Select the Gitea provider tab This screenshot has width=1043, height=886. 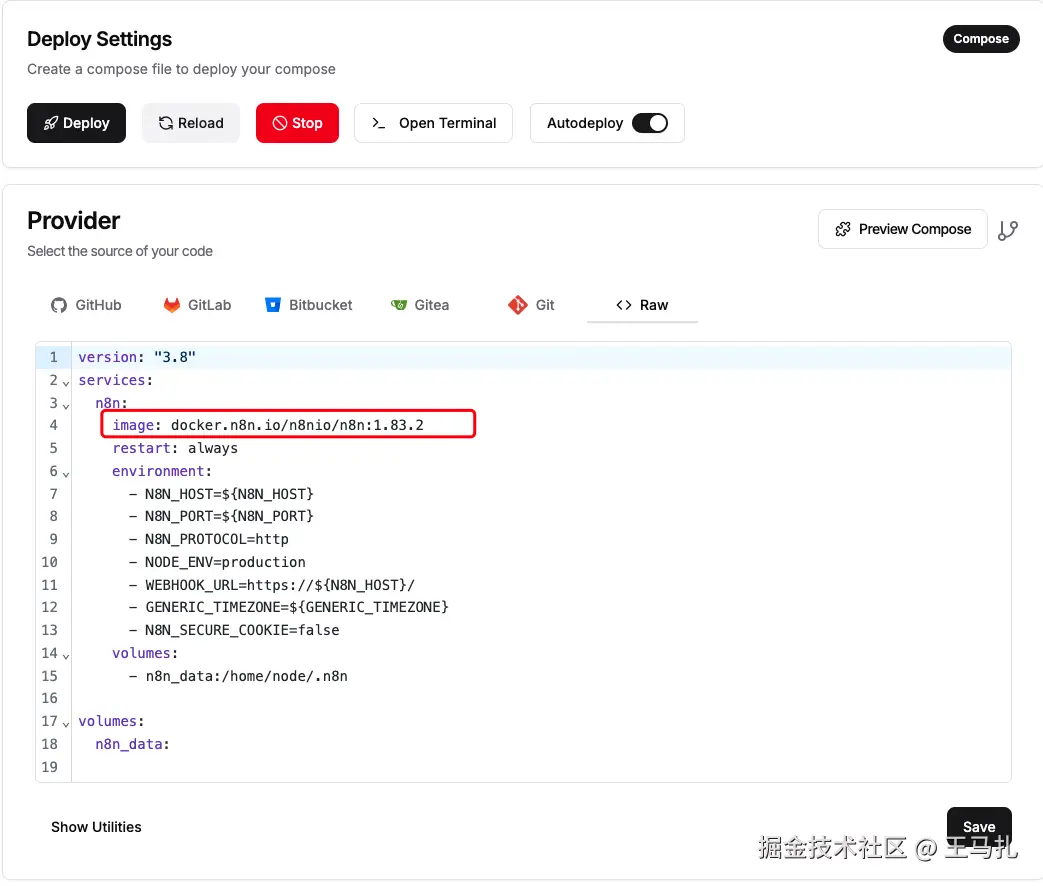[420, 305]
